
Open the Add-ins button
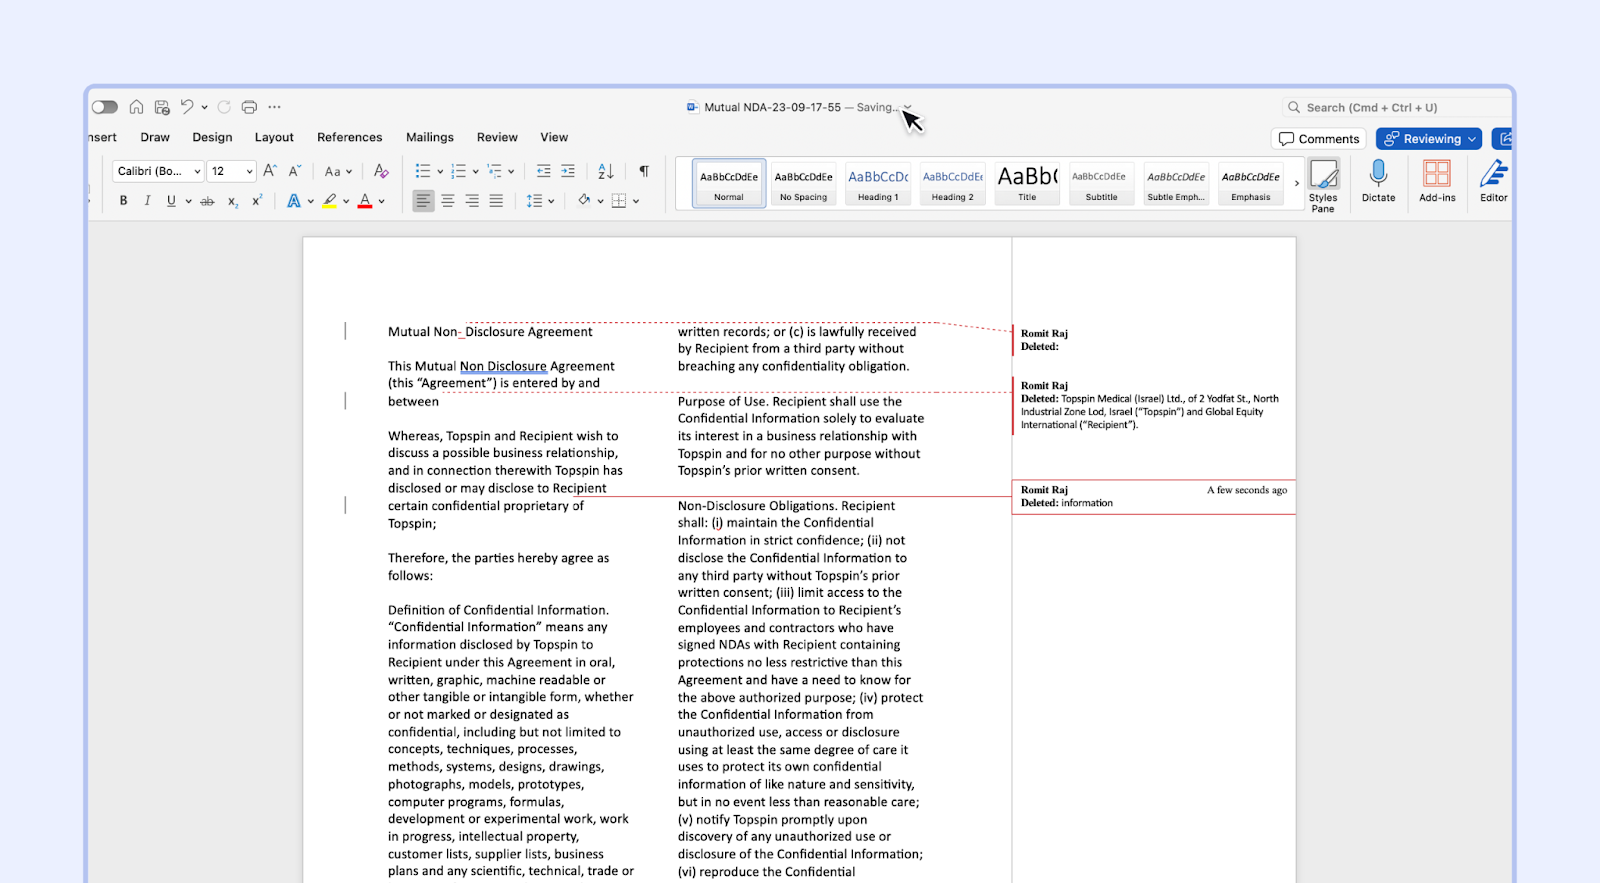tap(1437, 181)
